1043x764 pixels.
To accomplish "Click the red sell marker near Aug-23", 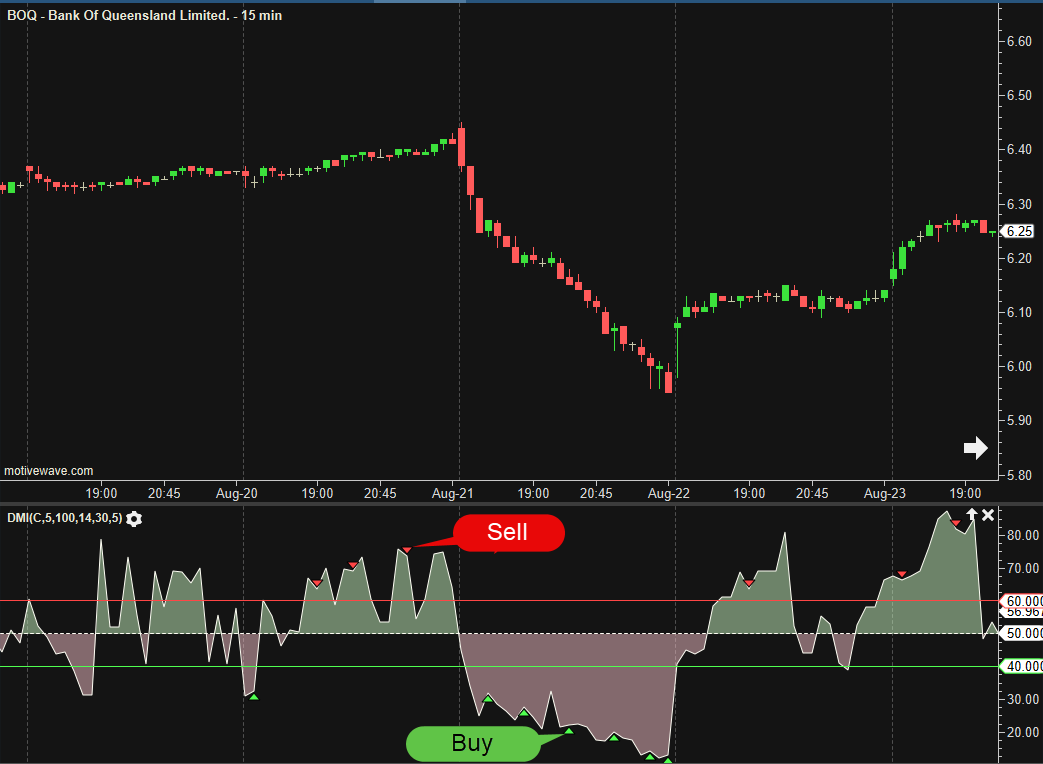I will [902, 574].
